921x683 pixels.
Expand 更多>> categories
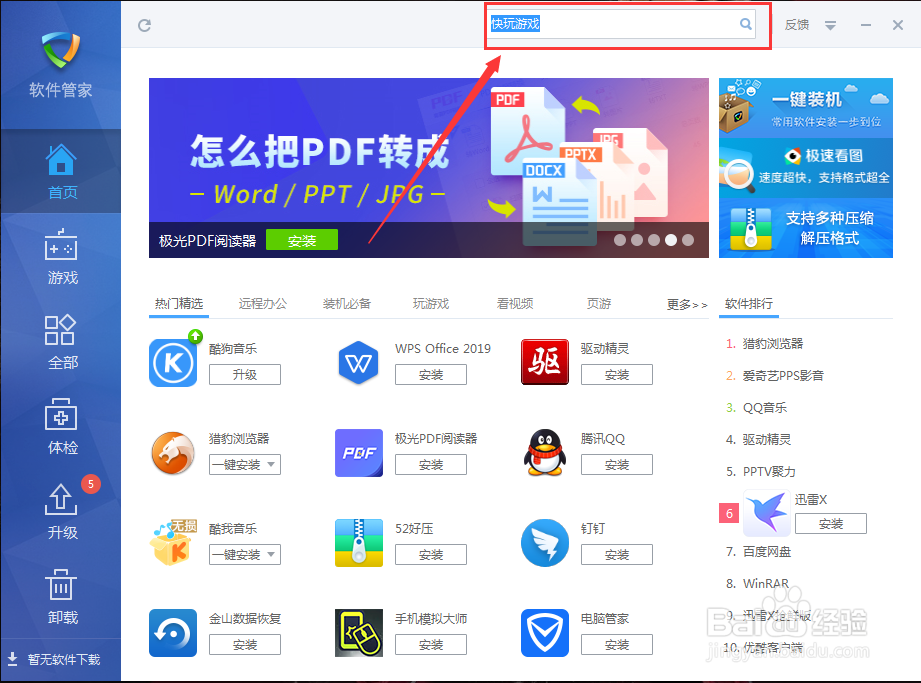[x=687, y=304]
